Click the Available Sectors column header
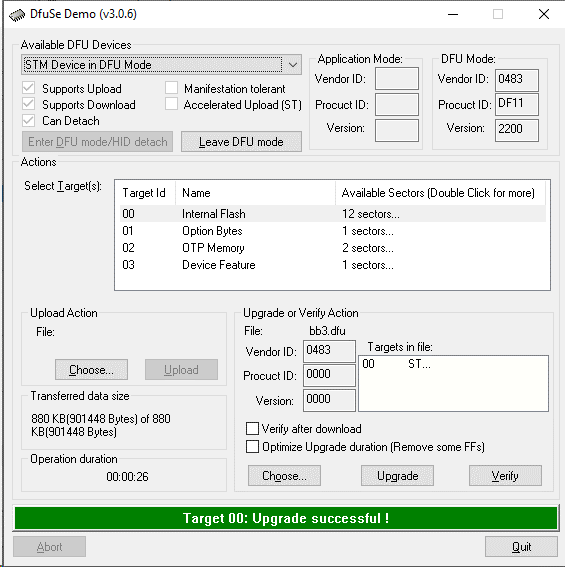Viewport: 565px width, 567px height. click(x=440, y=193)
